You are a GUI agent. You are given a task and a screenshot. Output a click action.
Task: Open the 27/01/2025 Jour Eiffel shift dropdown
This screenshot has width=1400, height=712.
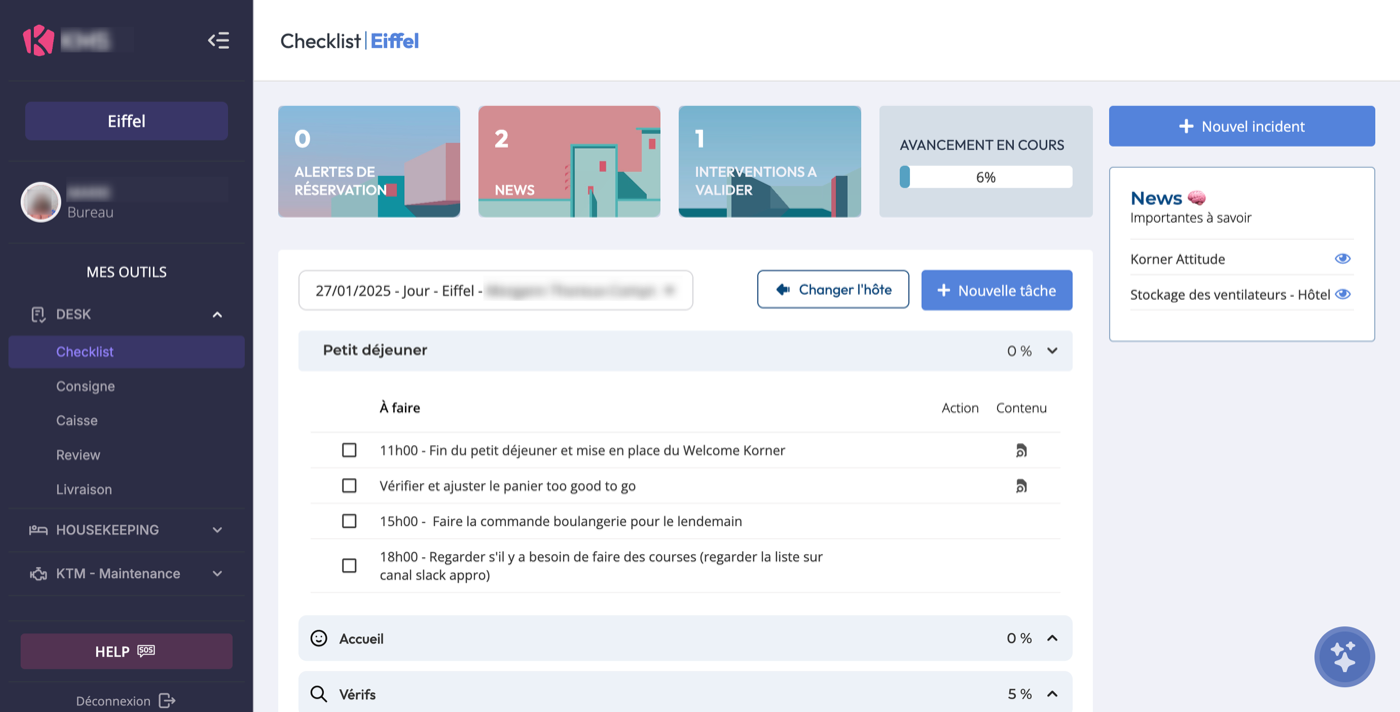pos(496,291)
